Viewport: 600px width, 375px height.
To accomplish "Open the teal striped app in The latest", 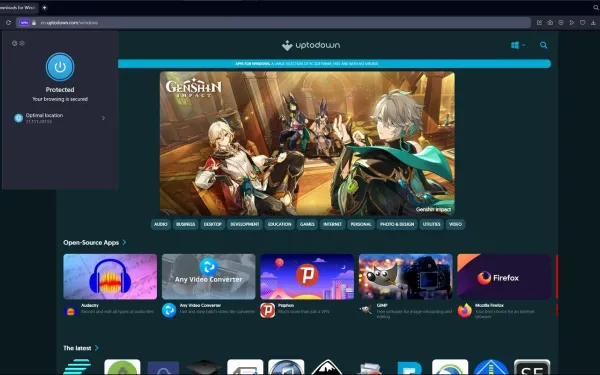I will click(78, 367).
